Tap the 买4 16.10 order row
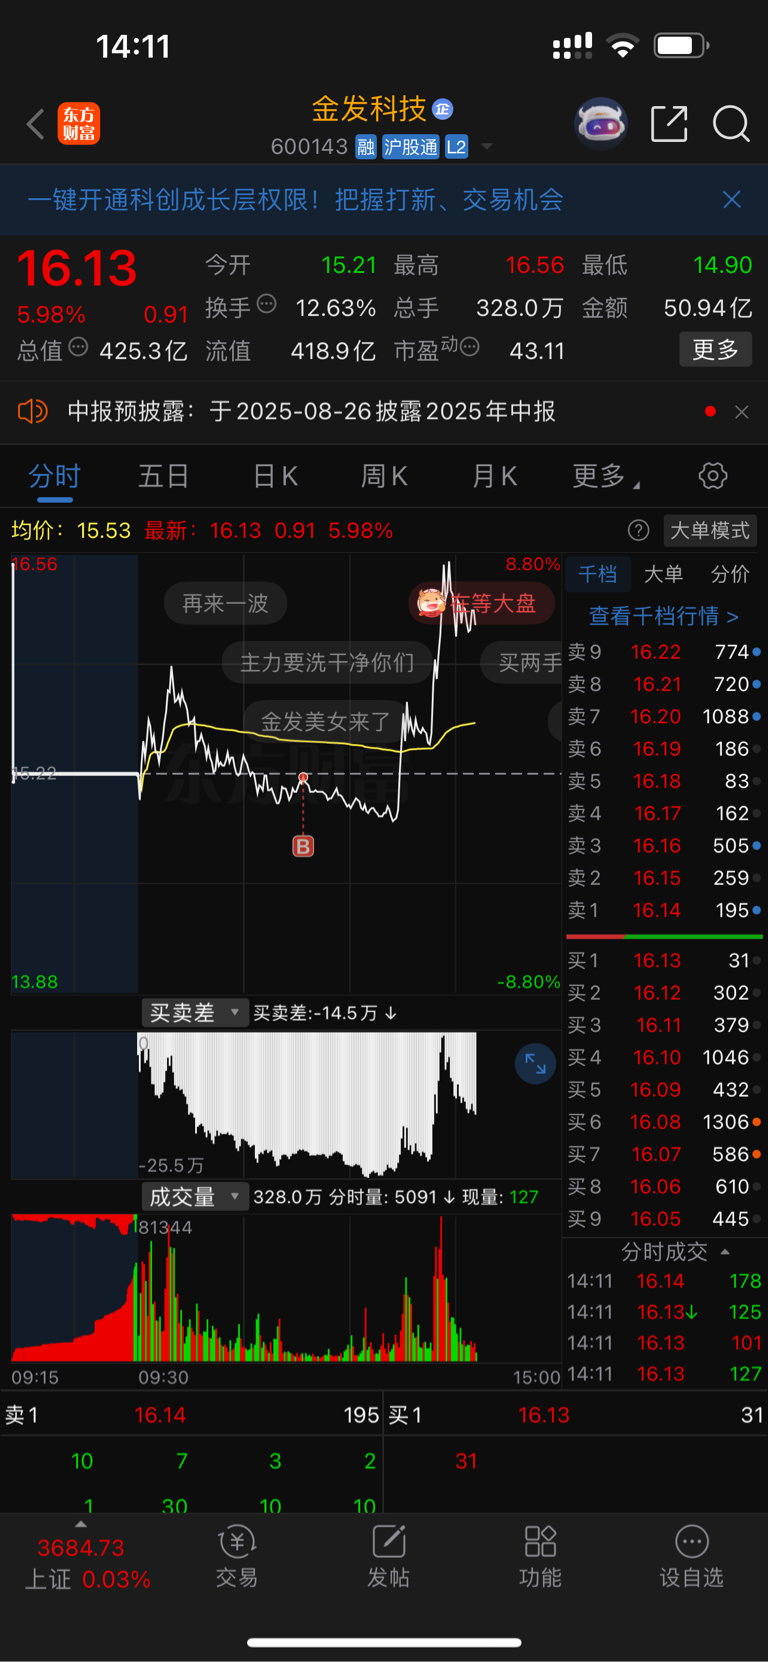This screenshot has width=768, height=1662. (x=664, y=1058)
